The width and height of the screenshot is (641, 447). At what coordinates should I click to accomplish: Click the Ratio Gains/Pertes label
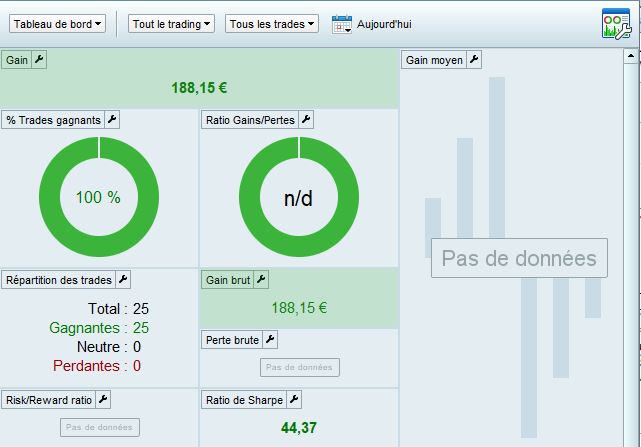click(x=250, y=120)
